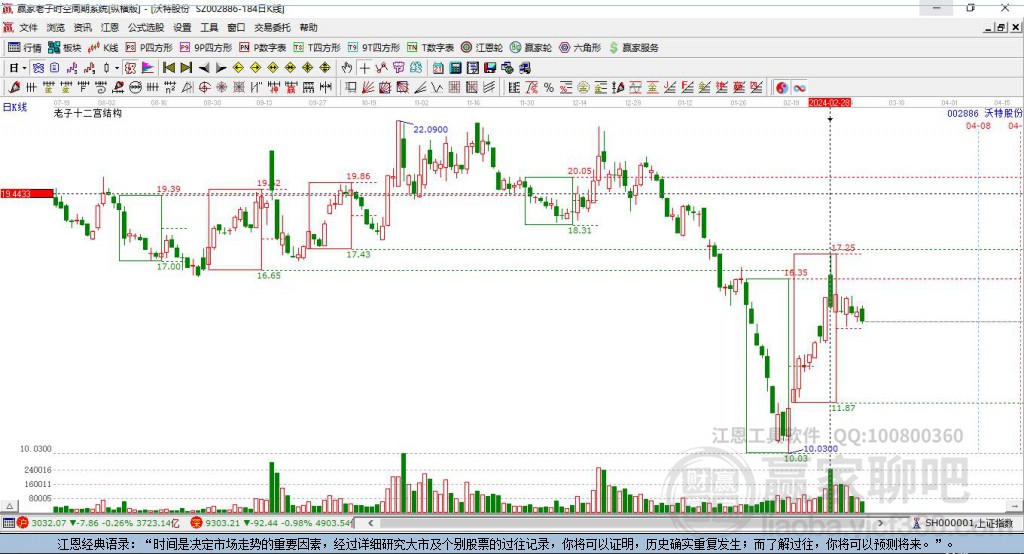Select the n² time square tool
Viewport: 1024px width, 554px height.
point(170,88)
